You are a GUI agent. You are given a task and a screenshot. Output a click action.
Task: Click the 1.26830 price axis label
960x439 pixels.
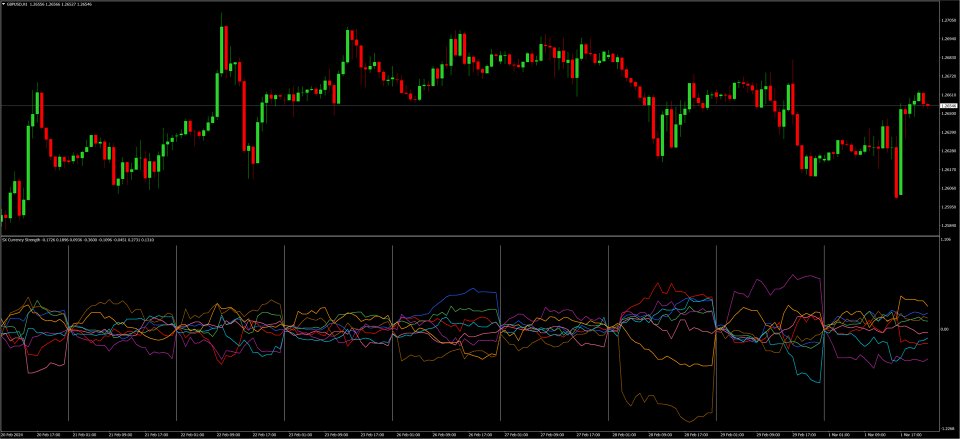click(949, 58)
